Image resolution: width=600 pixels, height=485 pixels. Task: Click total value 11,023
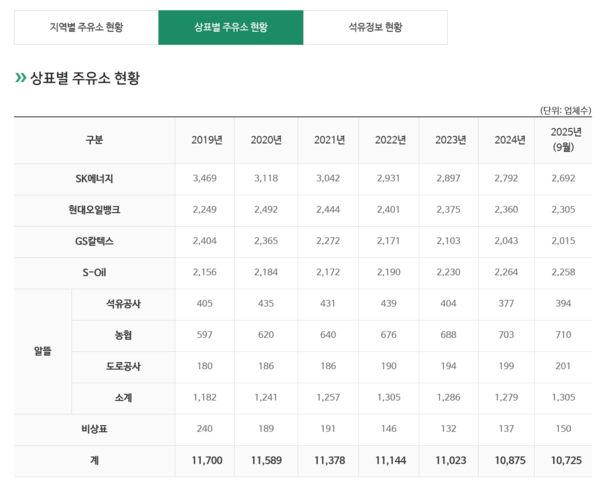coord(451,461)
